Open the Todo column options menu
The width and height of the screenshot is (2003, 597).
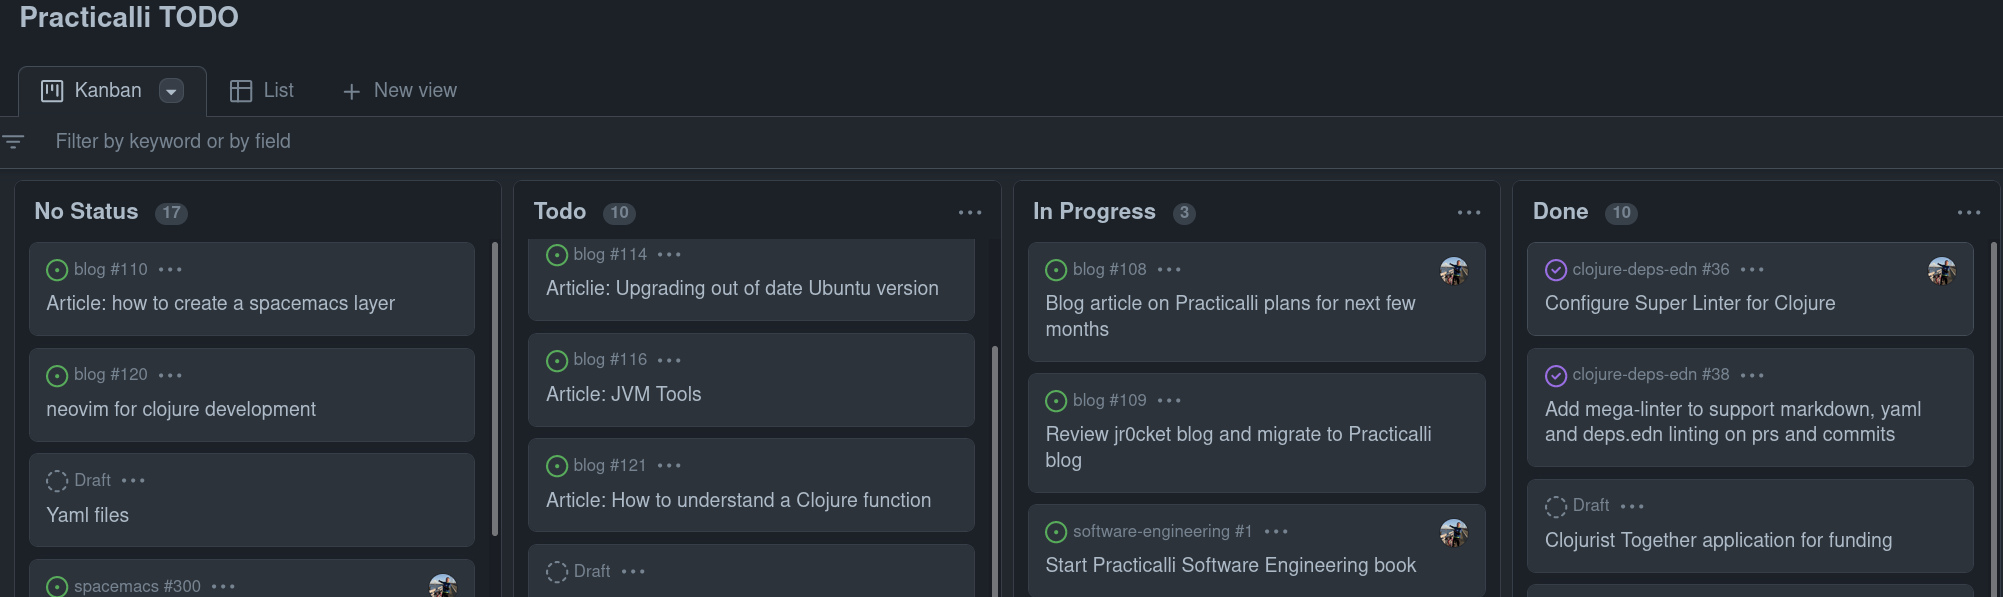pyautogui.click(x=969, y=212)
